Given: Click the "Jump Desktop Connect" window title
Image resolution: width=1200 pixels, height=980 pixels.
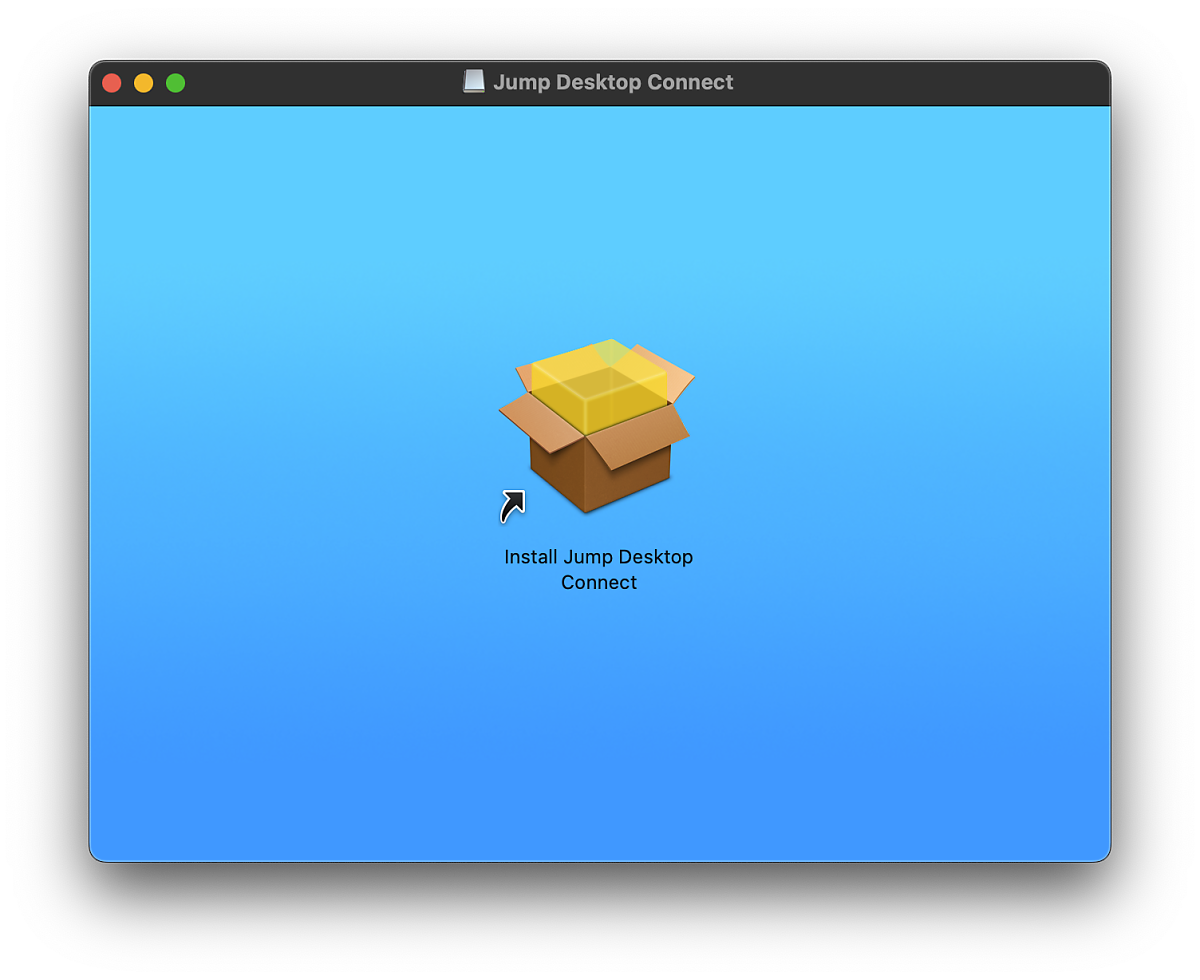Looking at the screenshot, I should pos(613,82).
